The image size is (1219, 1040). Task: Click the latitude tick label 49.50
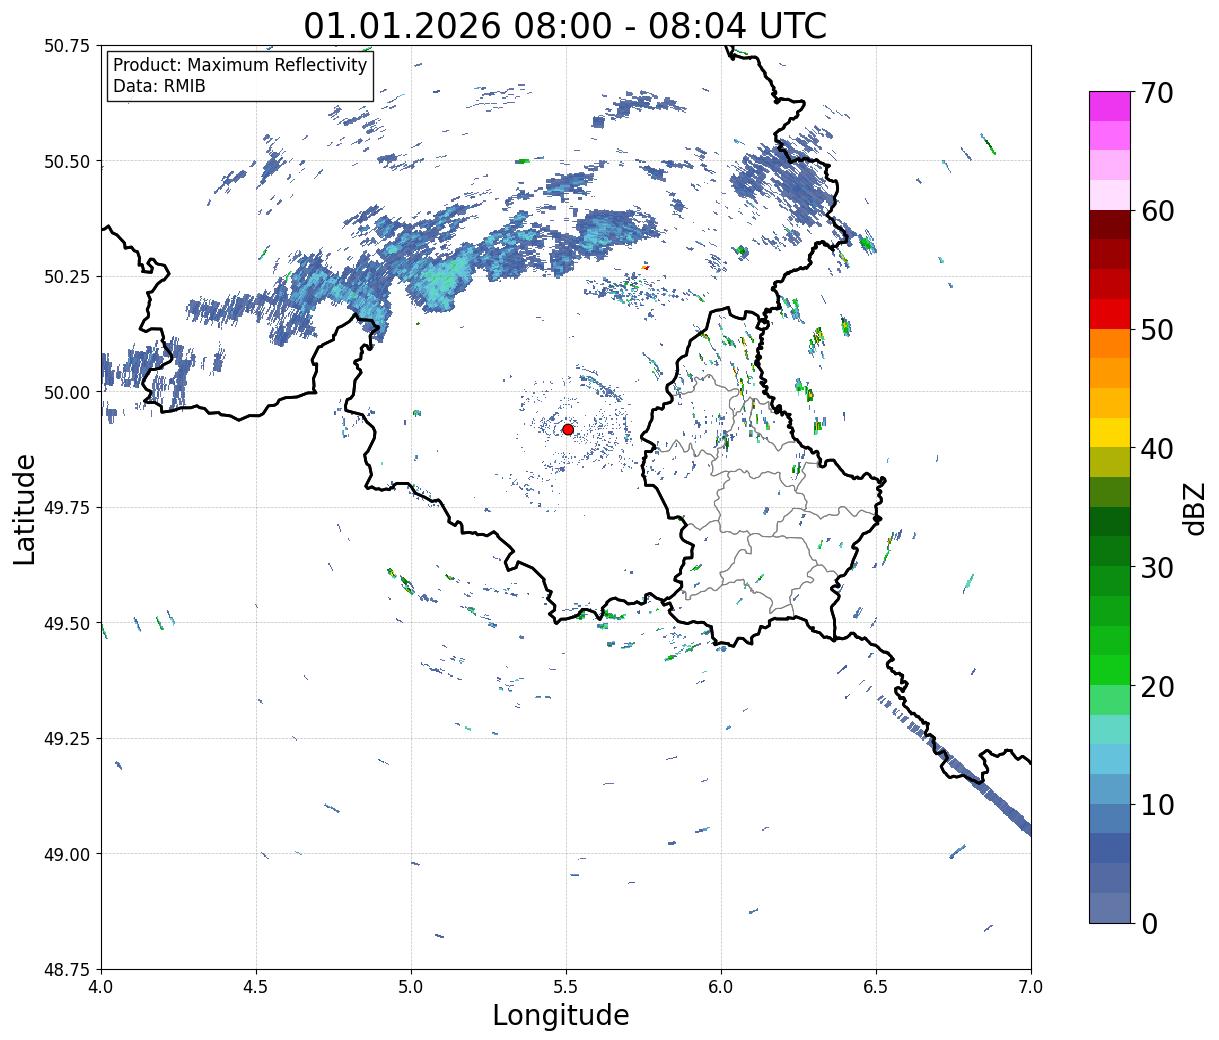click(67, 623)
